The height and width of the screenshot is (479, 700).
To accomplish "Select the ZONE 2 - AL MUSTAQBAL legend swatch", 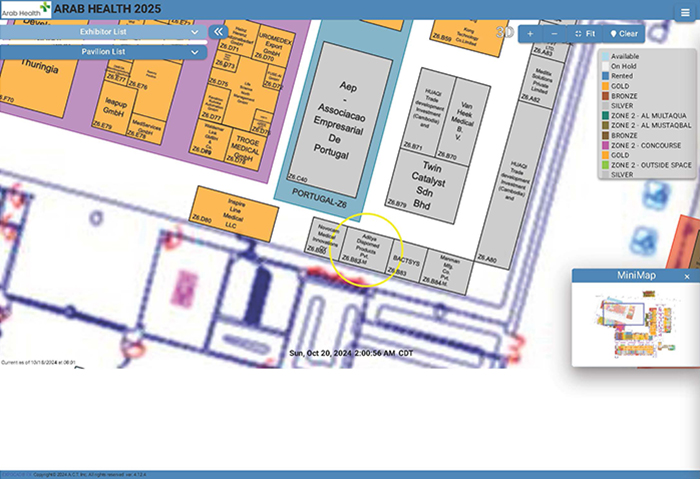I will coord(605,125).
